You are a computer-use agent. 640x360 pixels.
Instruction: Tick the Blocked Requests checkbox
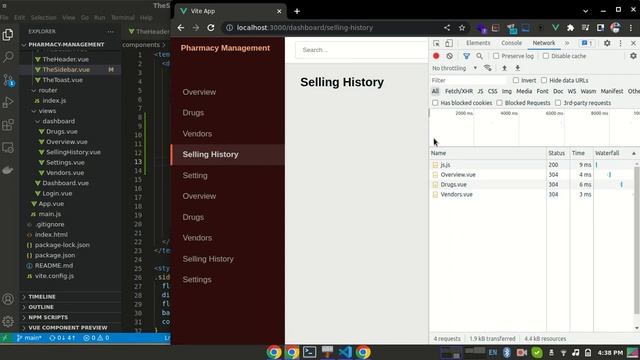[x=499, y=103]
